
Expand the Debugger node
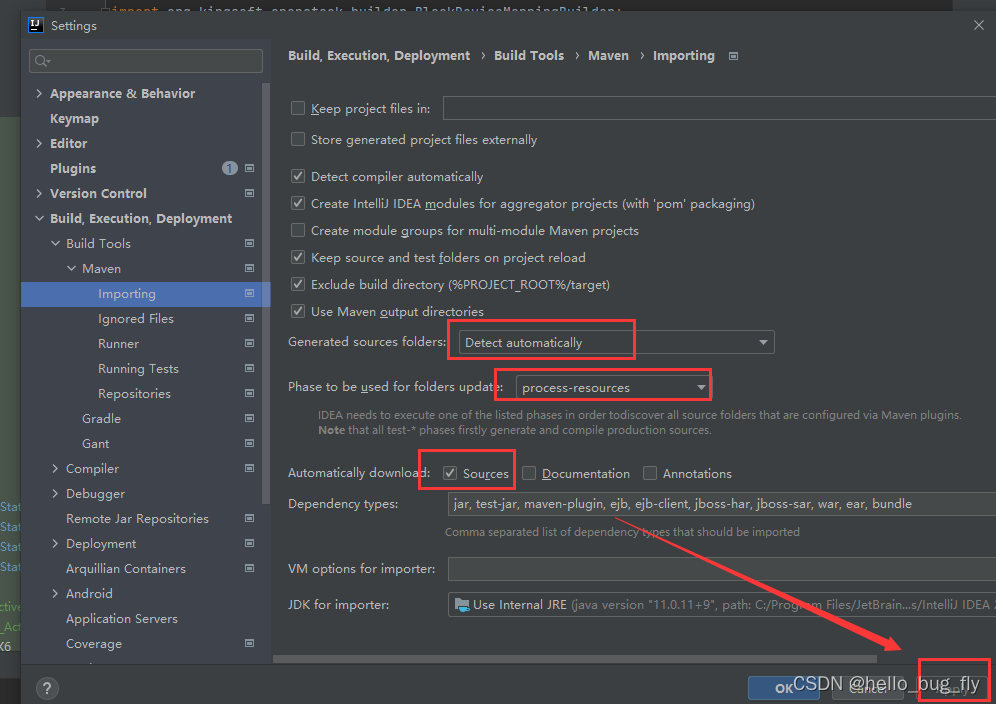[55, 494]
